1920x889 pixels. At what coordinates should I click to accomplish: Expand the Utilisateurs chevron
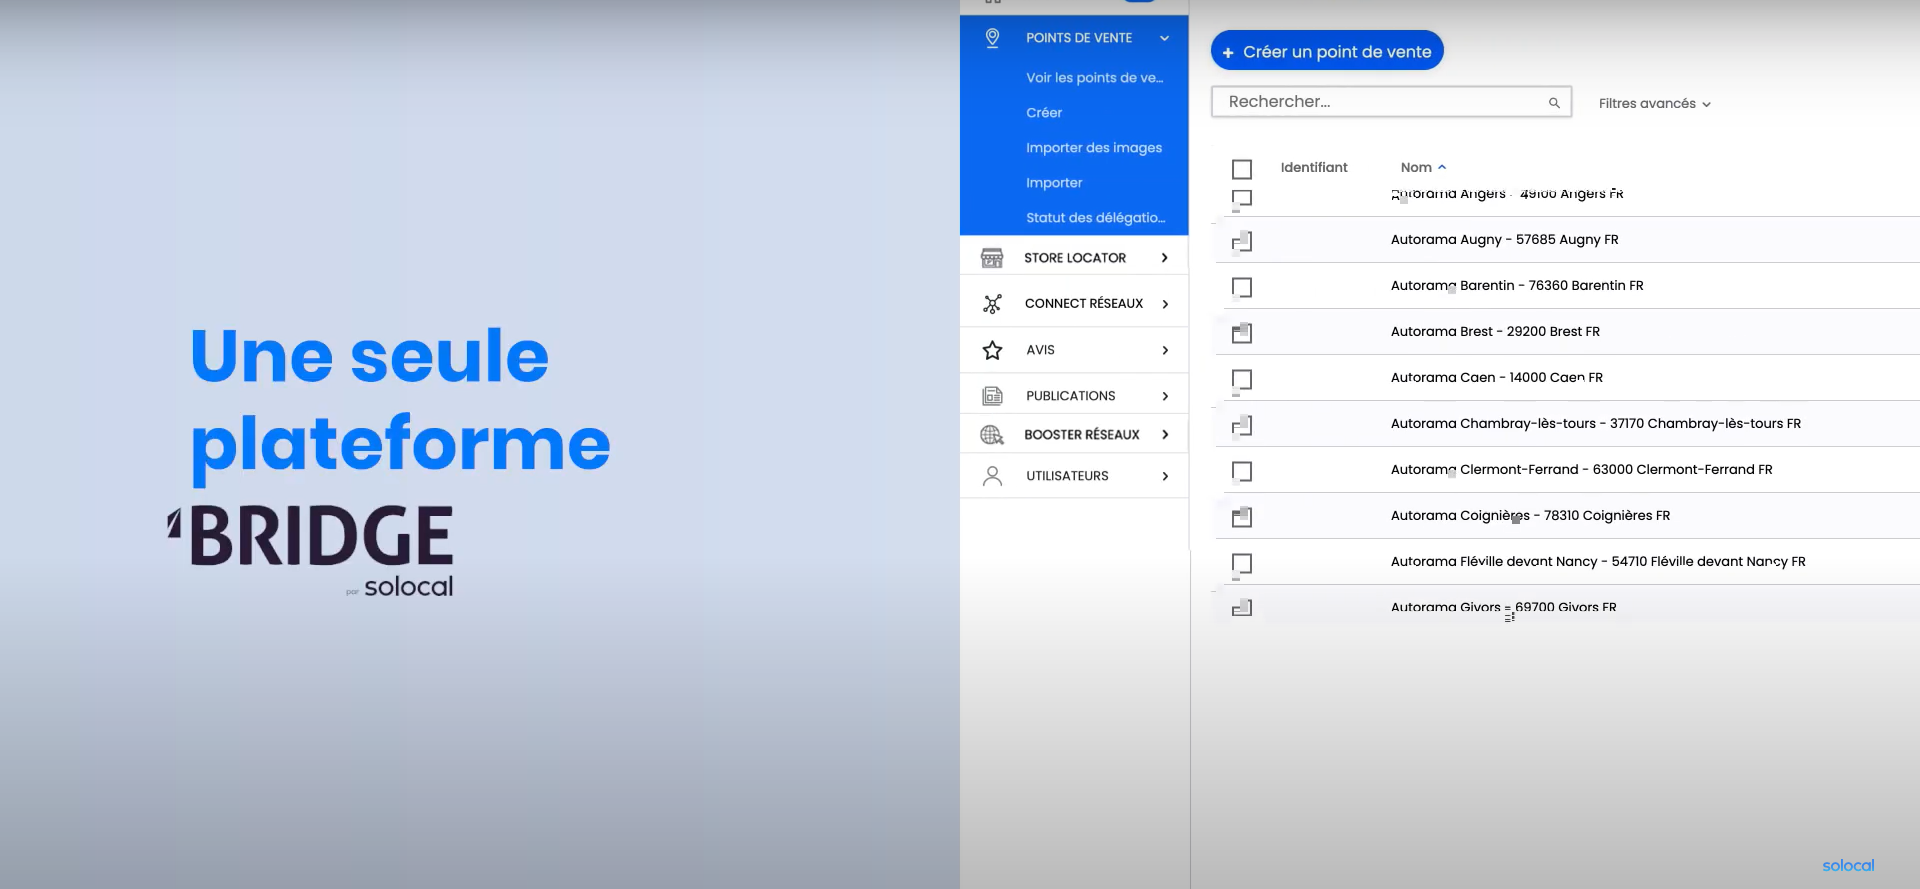click(1165, 476)
